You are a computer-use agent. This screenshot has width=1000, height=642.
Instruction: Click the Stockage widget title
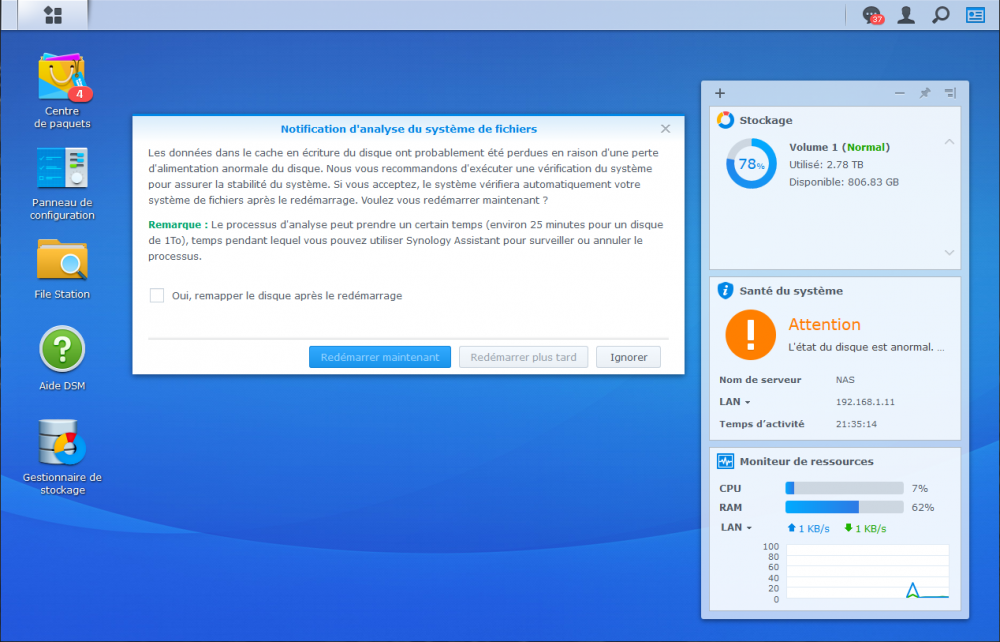click(x=766, y=120)
